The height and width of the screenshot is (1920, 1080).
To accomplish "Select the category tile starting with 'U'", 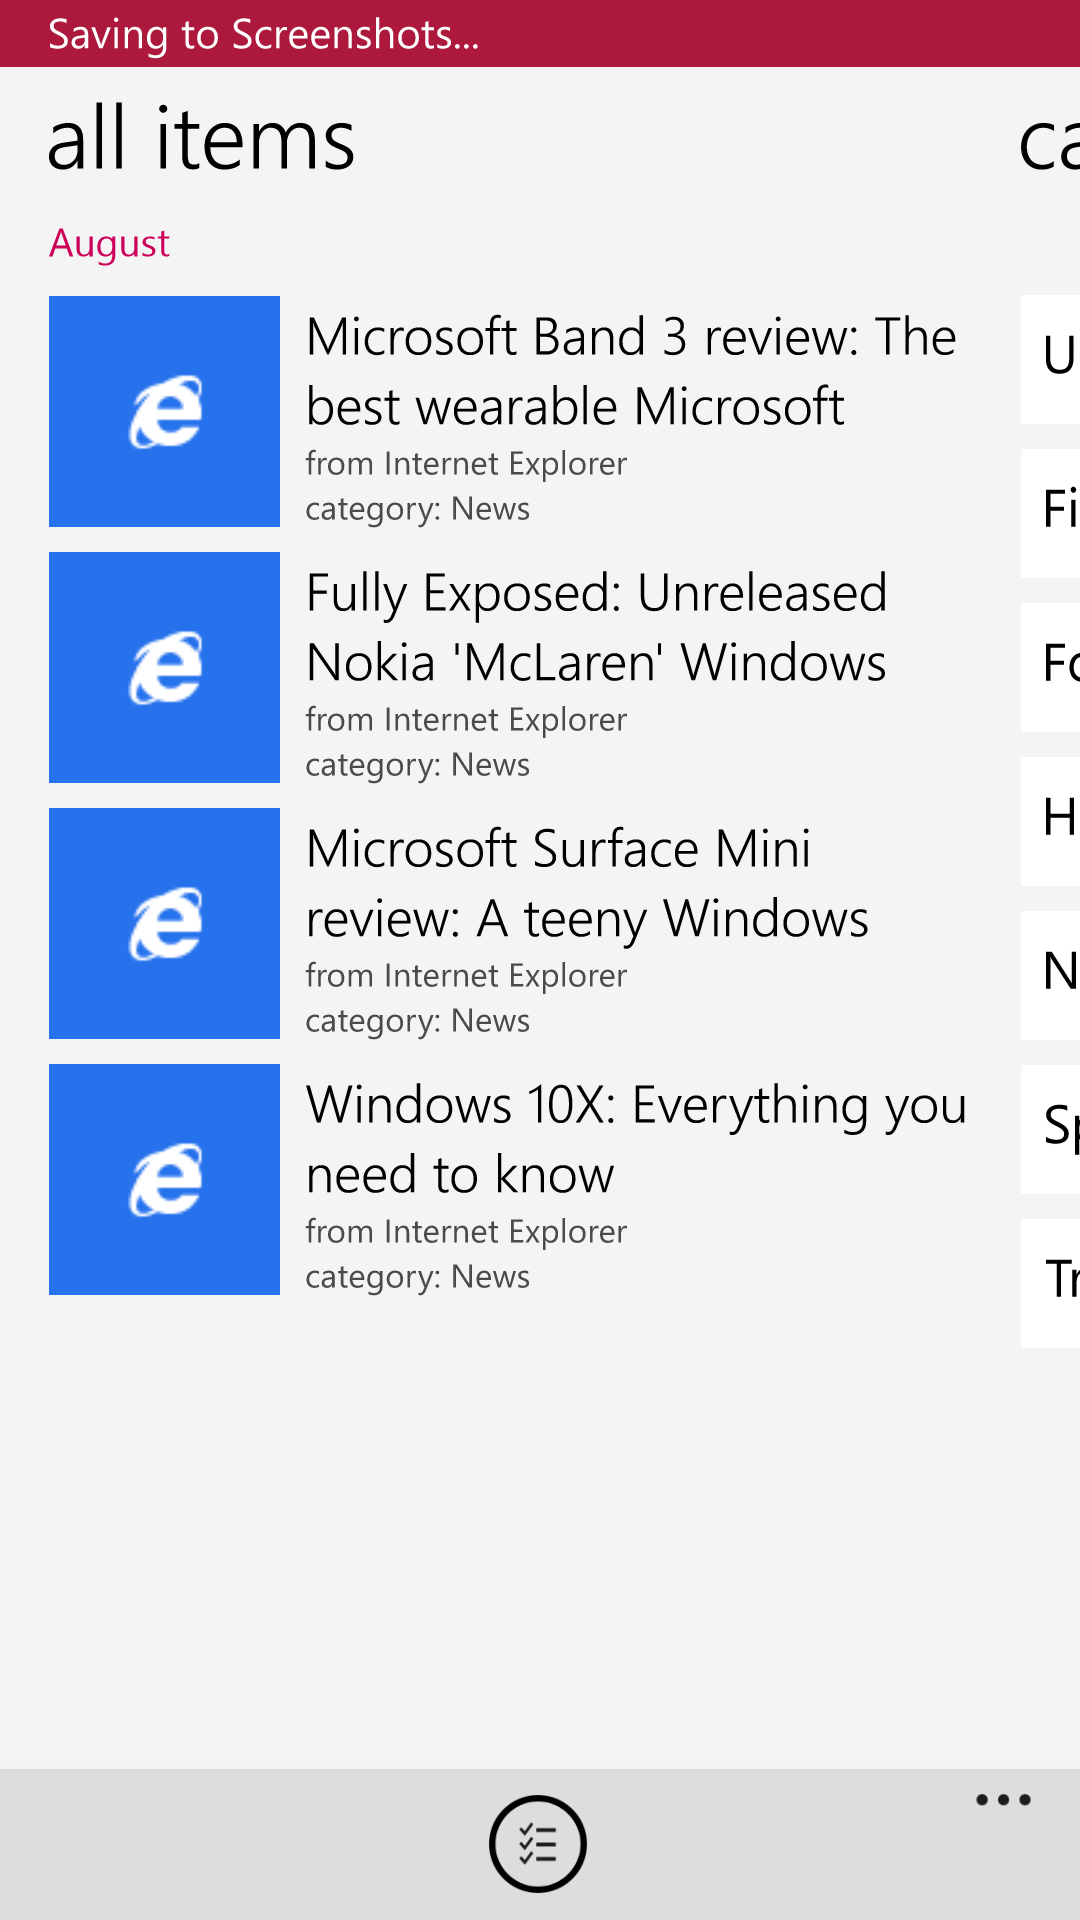I will (x=1050, y=359).
